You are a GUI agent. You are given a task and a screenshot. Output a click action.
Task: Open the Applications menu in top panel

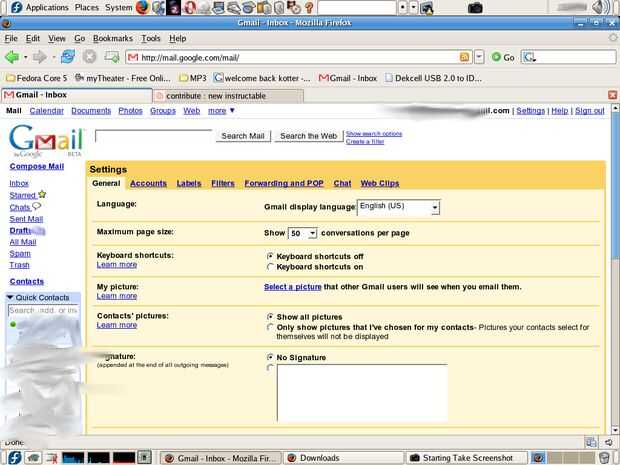point(47,7)
